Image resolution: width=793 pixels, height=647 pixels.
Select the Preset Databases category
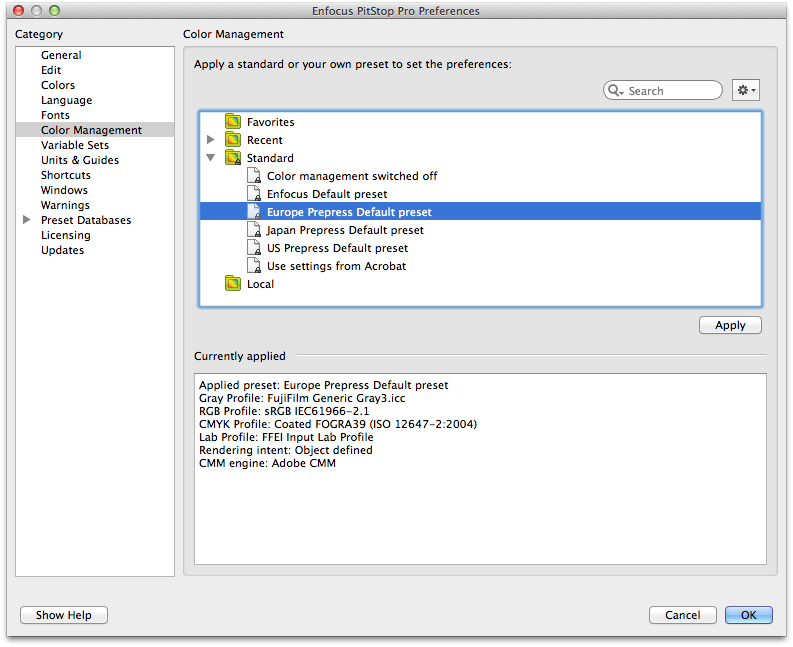coord(86,220)
